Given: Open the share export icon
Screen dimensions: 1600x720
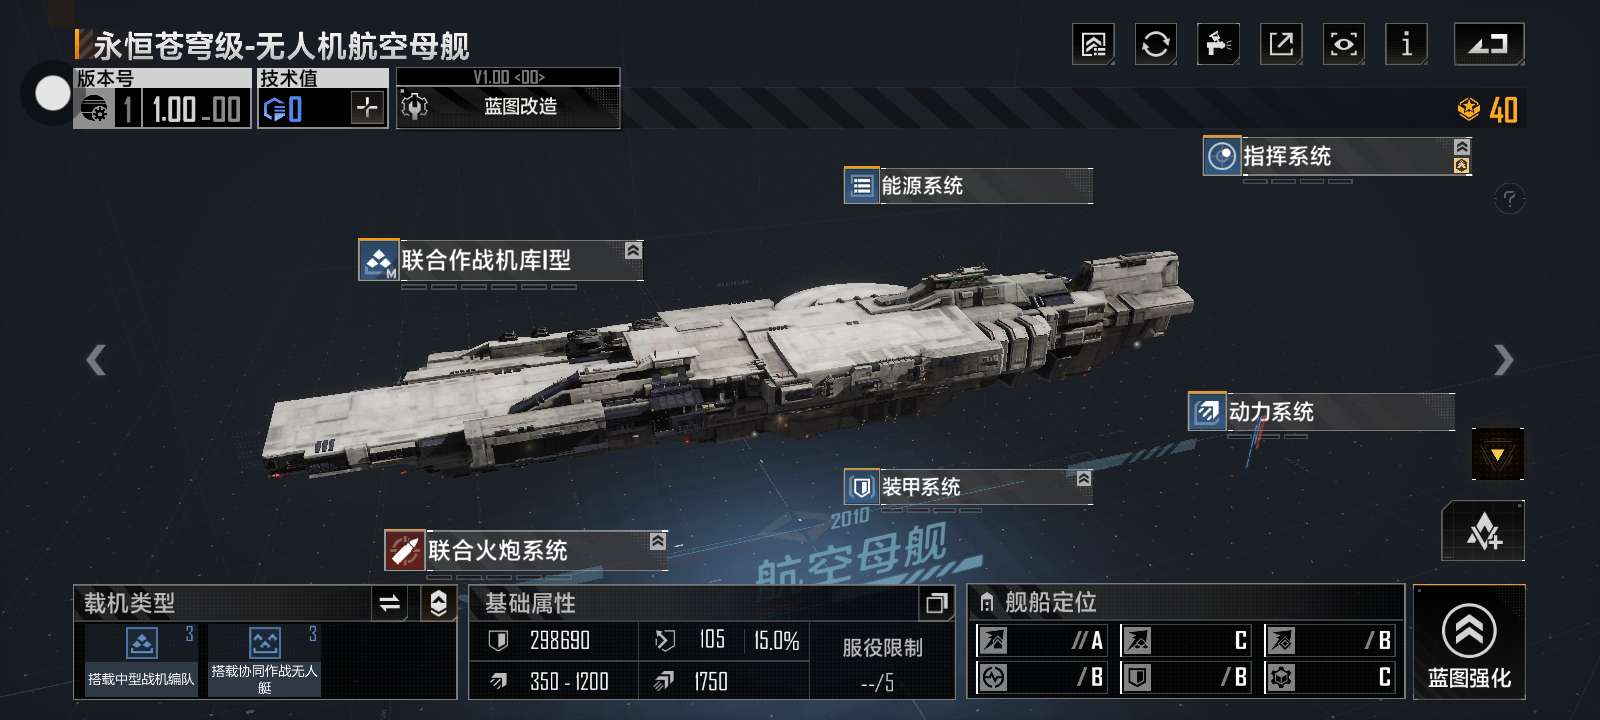Looking at the screenshot, I should click(x=1281, y=44).
